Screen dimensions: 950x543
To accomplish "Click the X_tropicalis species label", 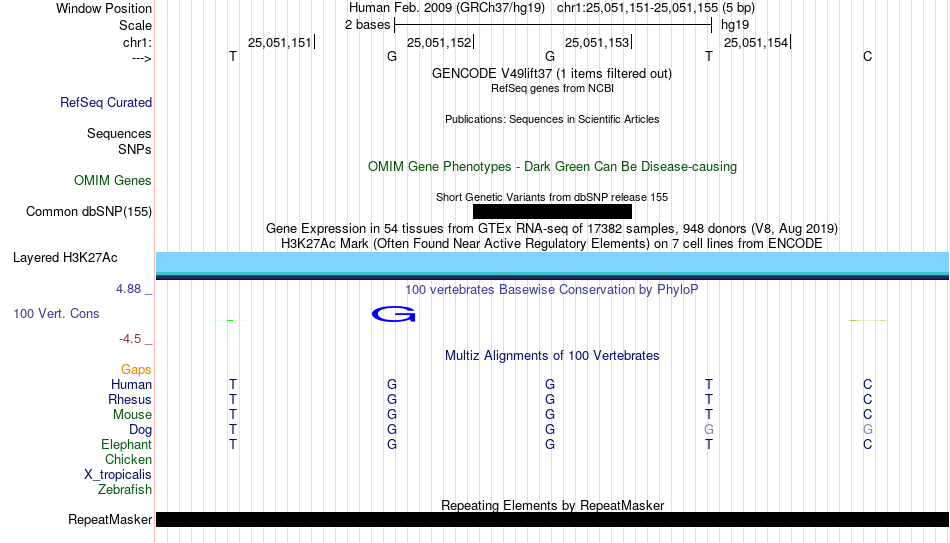I will click(x=118, y=475).
